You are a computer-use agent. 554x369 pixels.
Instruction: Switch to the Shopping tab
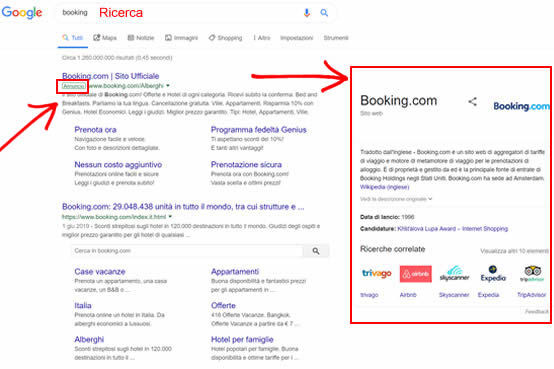225,38
